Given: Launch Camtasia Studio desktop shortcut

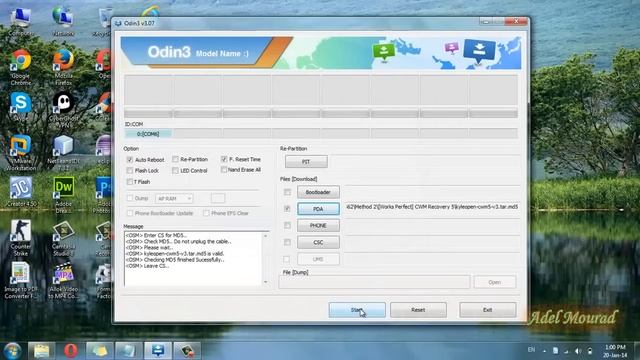Looking at the screenshot, I should pos(63,238).
